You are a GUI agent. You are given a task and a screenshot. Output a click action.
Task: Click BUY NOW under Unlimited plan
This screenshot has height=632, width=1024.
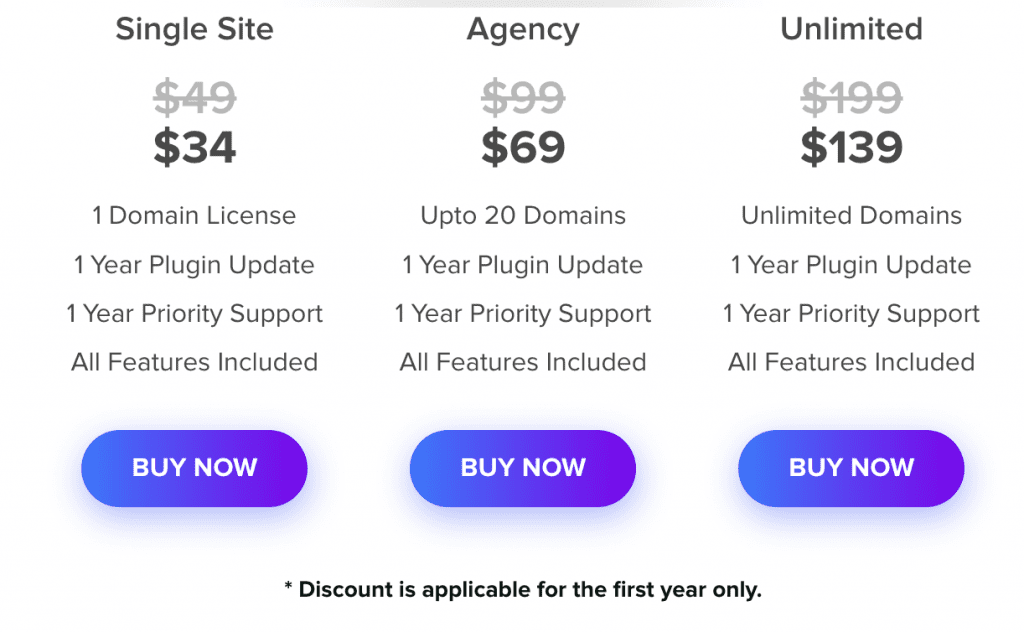pos(851,468)
